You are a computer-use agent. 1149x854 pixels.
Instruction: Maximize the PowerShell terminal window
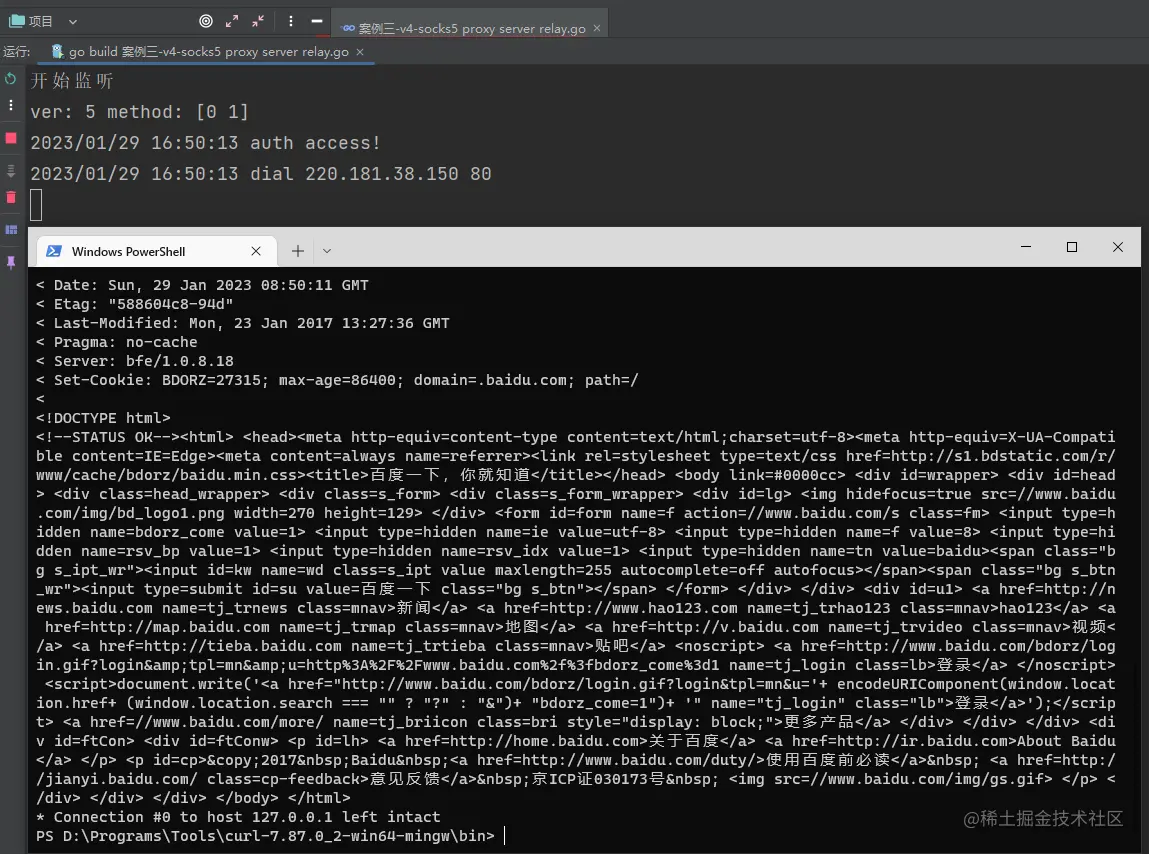pos(1071,247)
